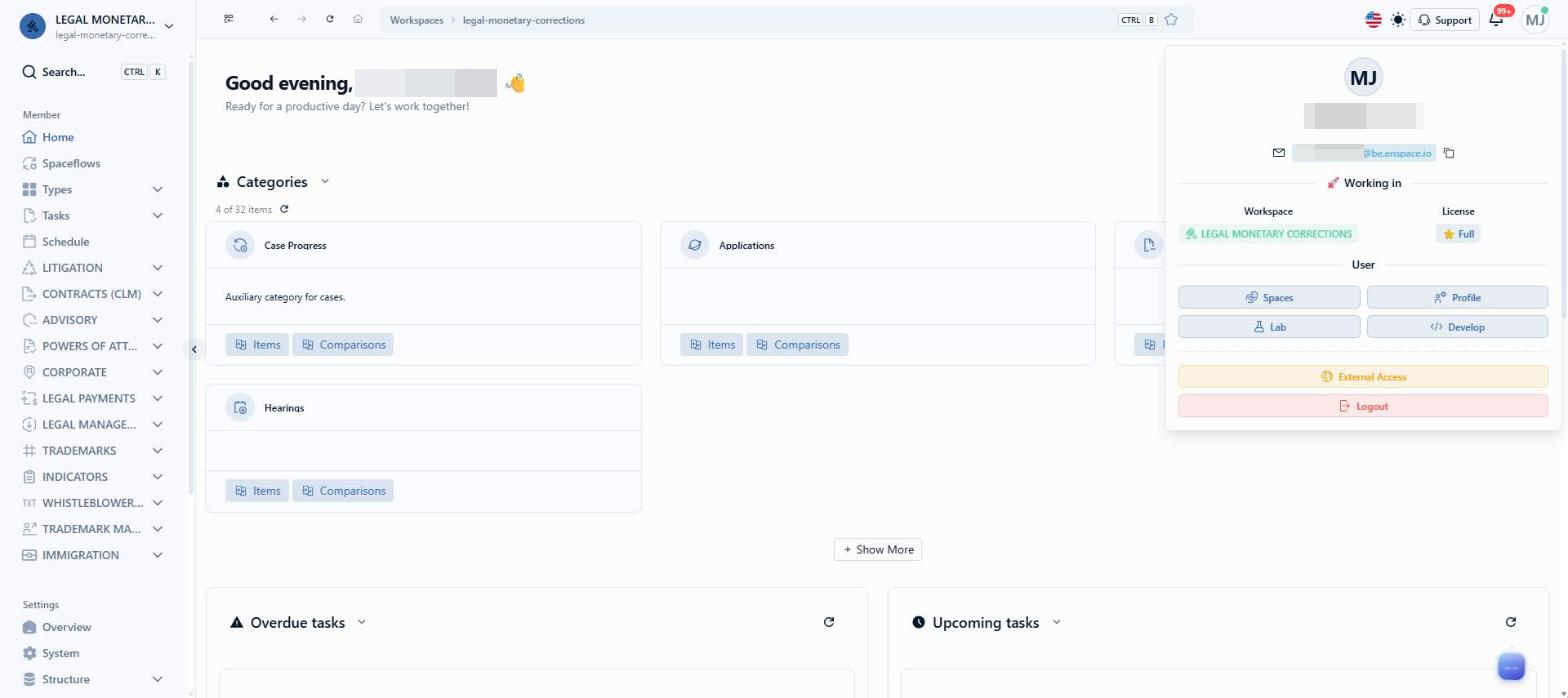Expand CONTRACTS (CLM) section

pyautogui.click(x=157, y=294)
